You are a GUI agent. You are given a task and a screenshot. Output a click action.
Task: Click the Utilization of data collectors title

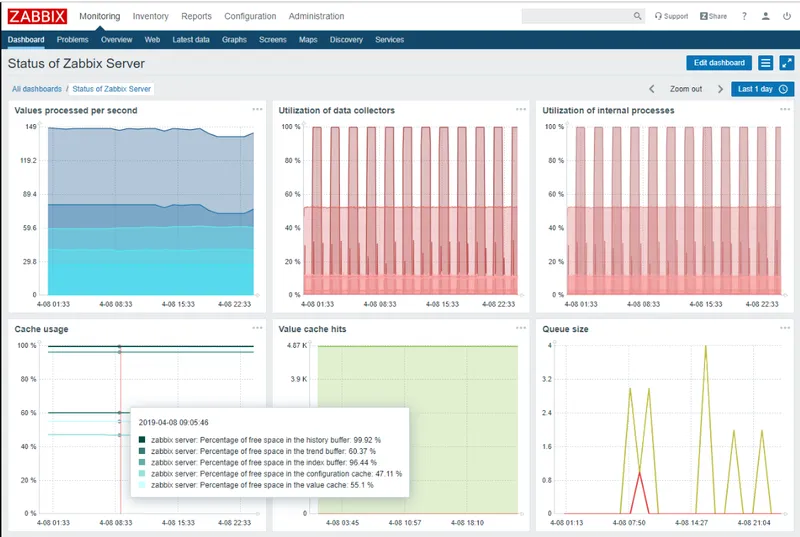[336, 110]
